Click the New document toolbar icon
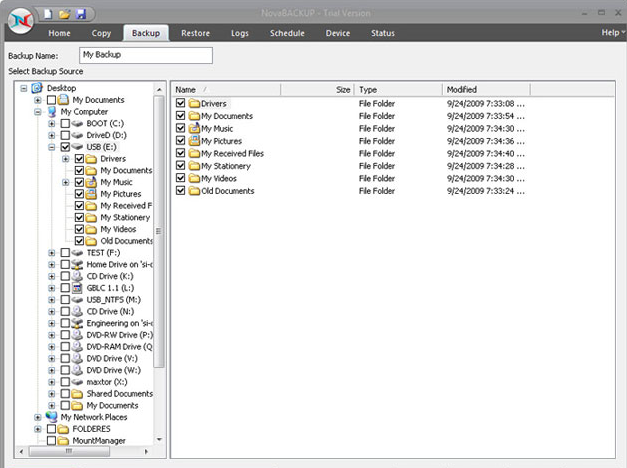 (48, 14)
